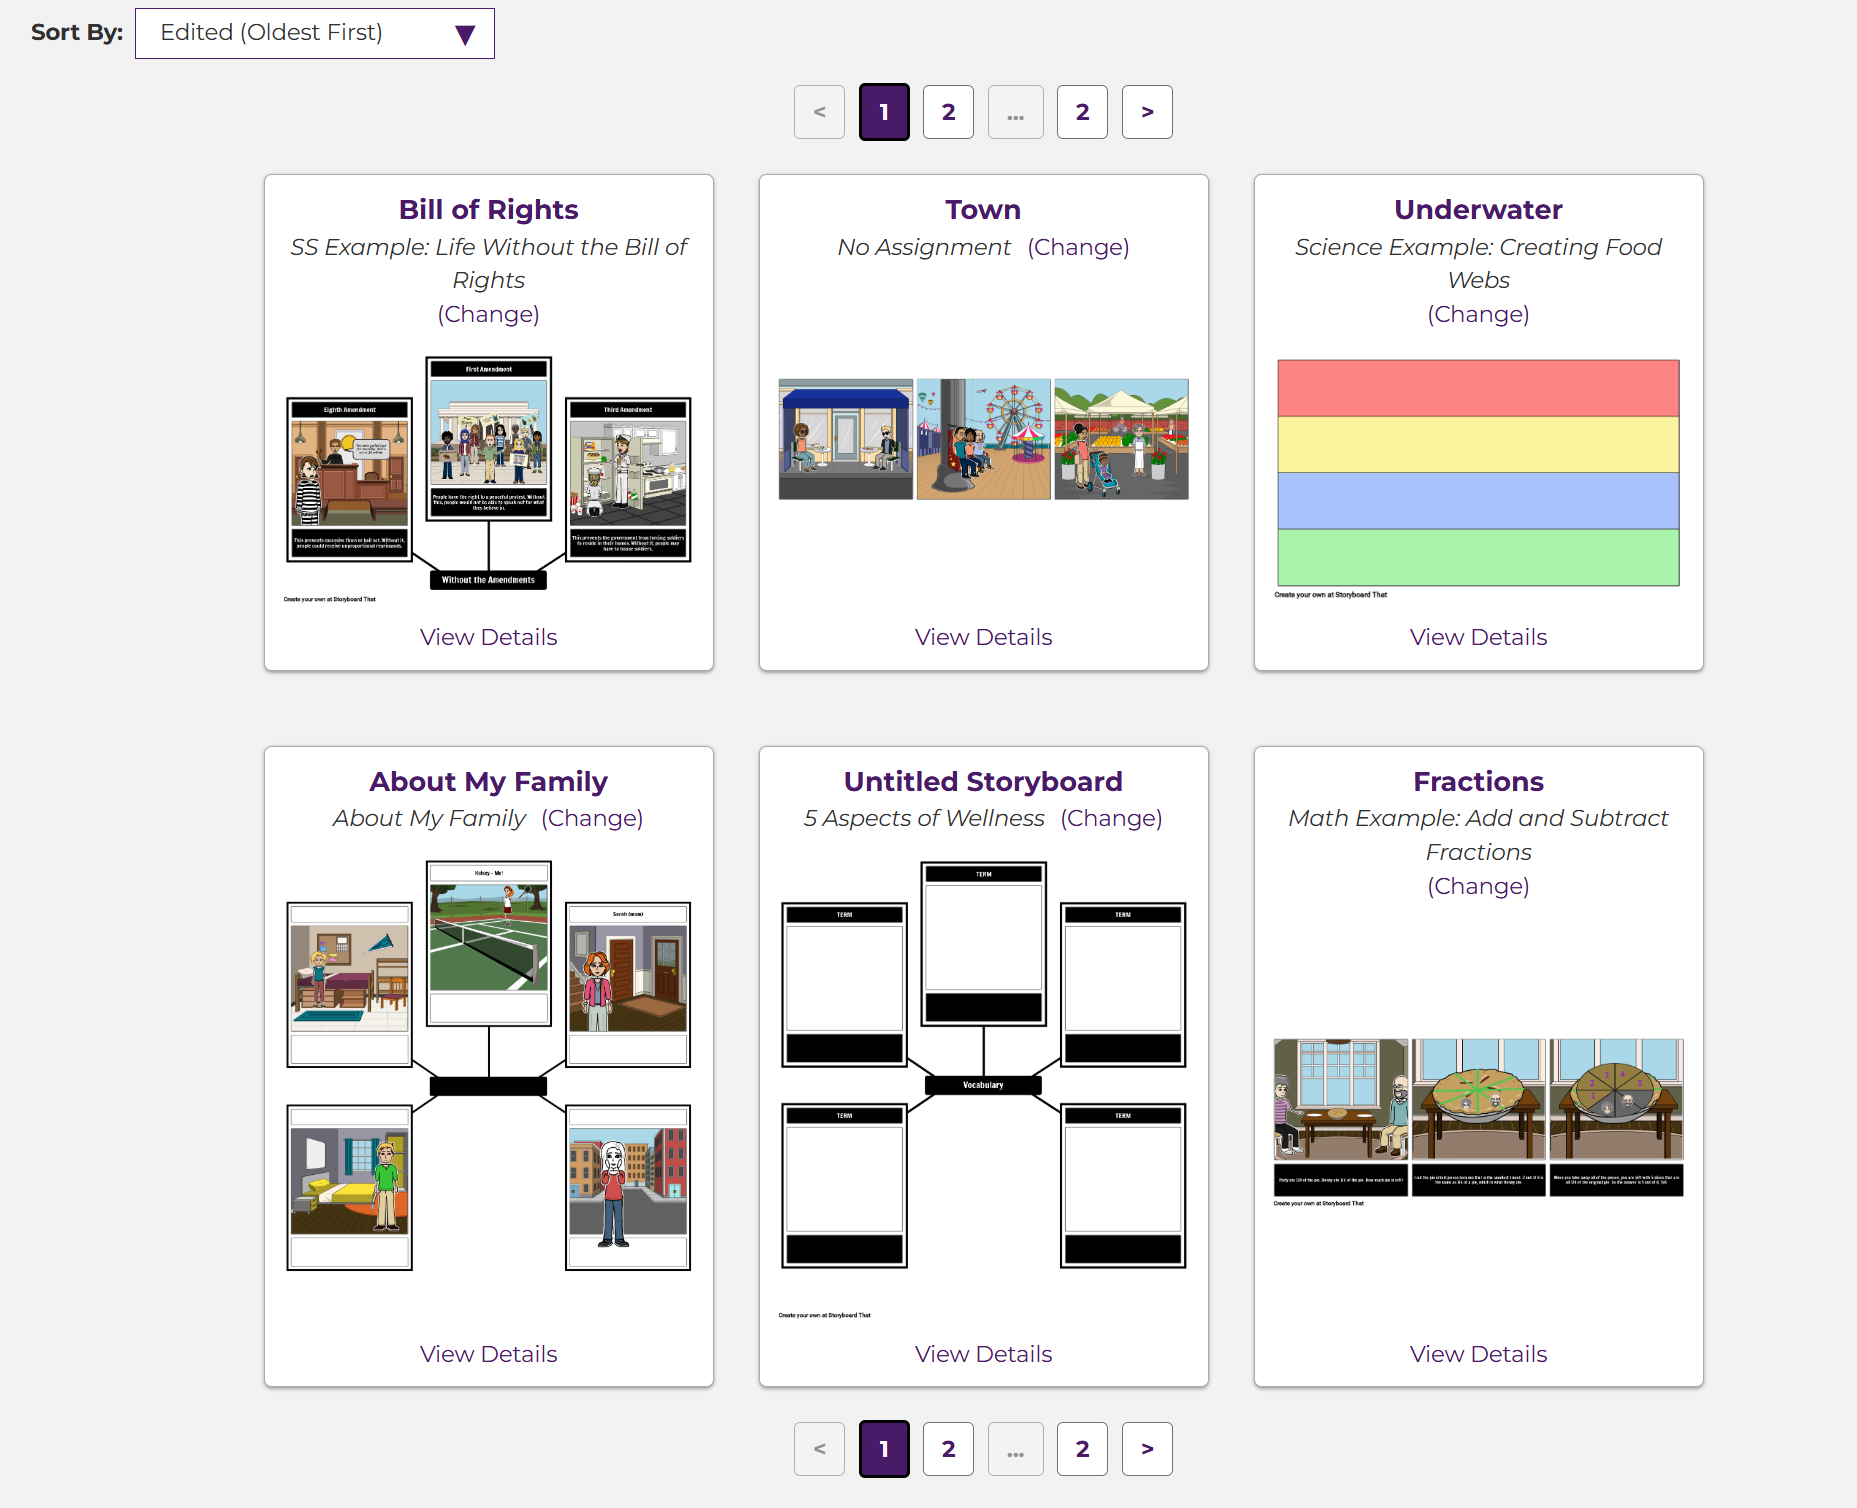Image resolution: width=1857 pixels, height=1508 pixels.
Task: View Details of Town storyboard
Action: point(983,637)
